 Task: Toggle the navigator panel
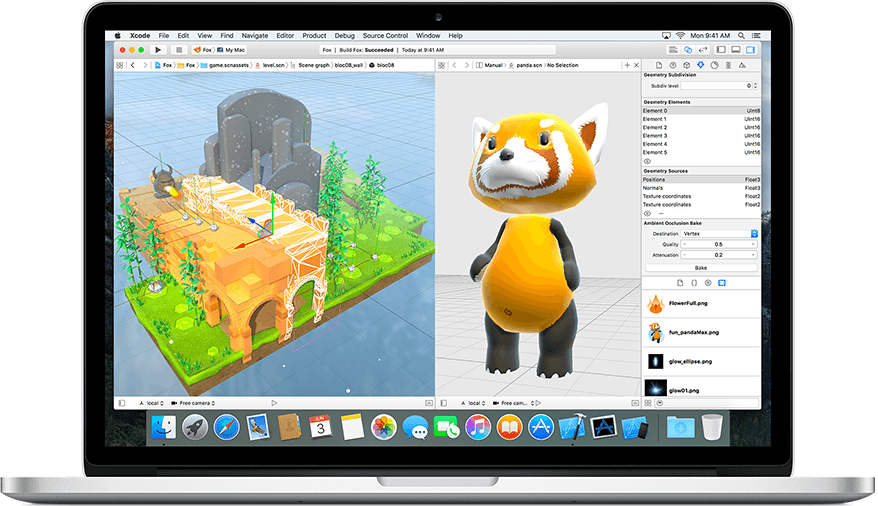coord(721,50)
